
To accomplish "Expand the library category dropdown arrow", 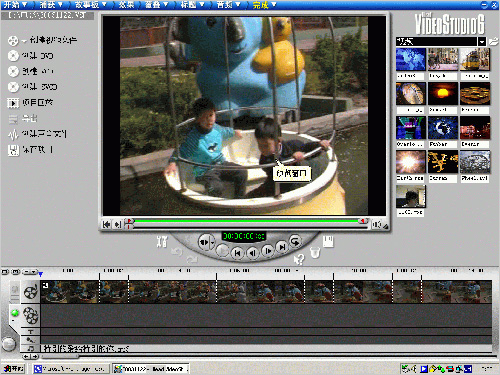I will coord(482,41).
